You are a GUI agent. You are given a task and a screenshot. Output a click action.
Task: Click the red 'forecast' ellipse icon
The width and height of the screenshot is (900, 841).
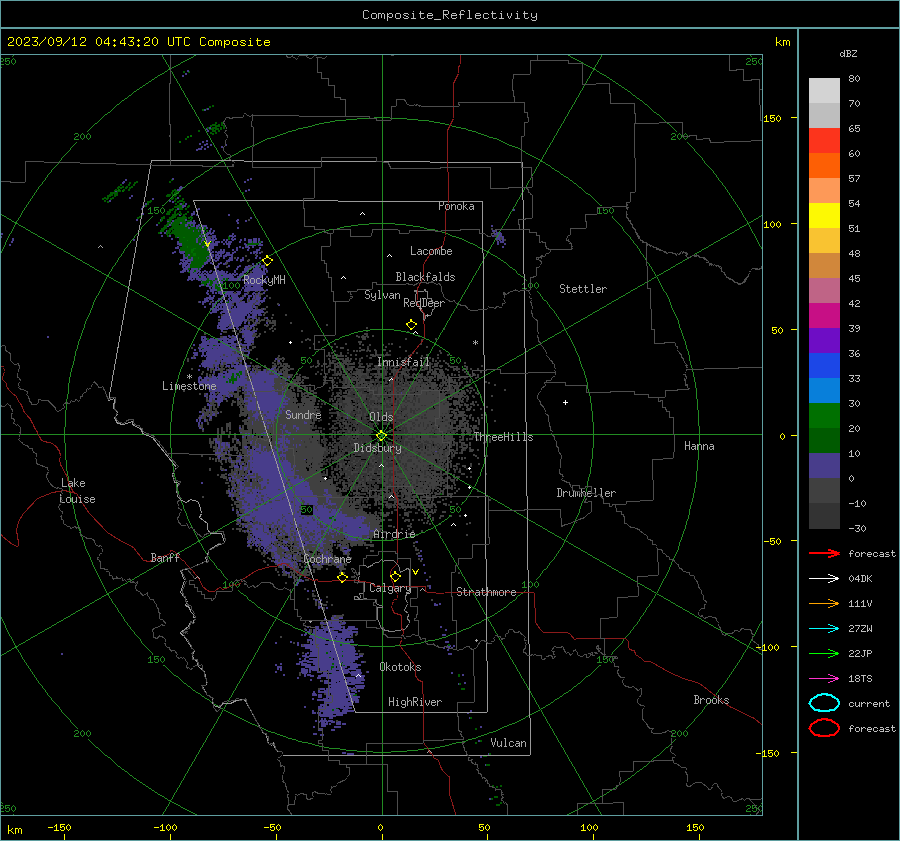click(x=824, y=728)
